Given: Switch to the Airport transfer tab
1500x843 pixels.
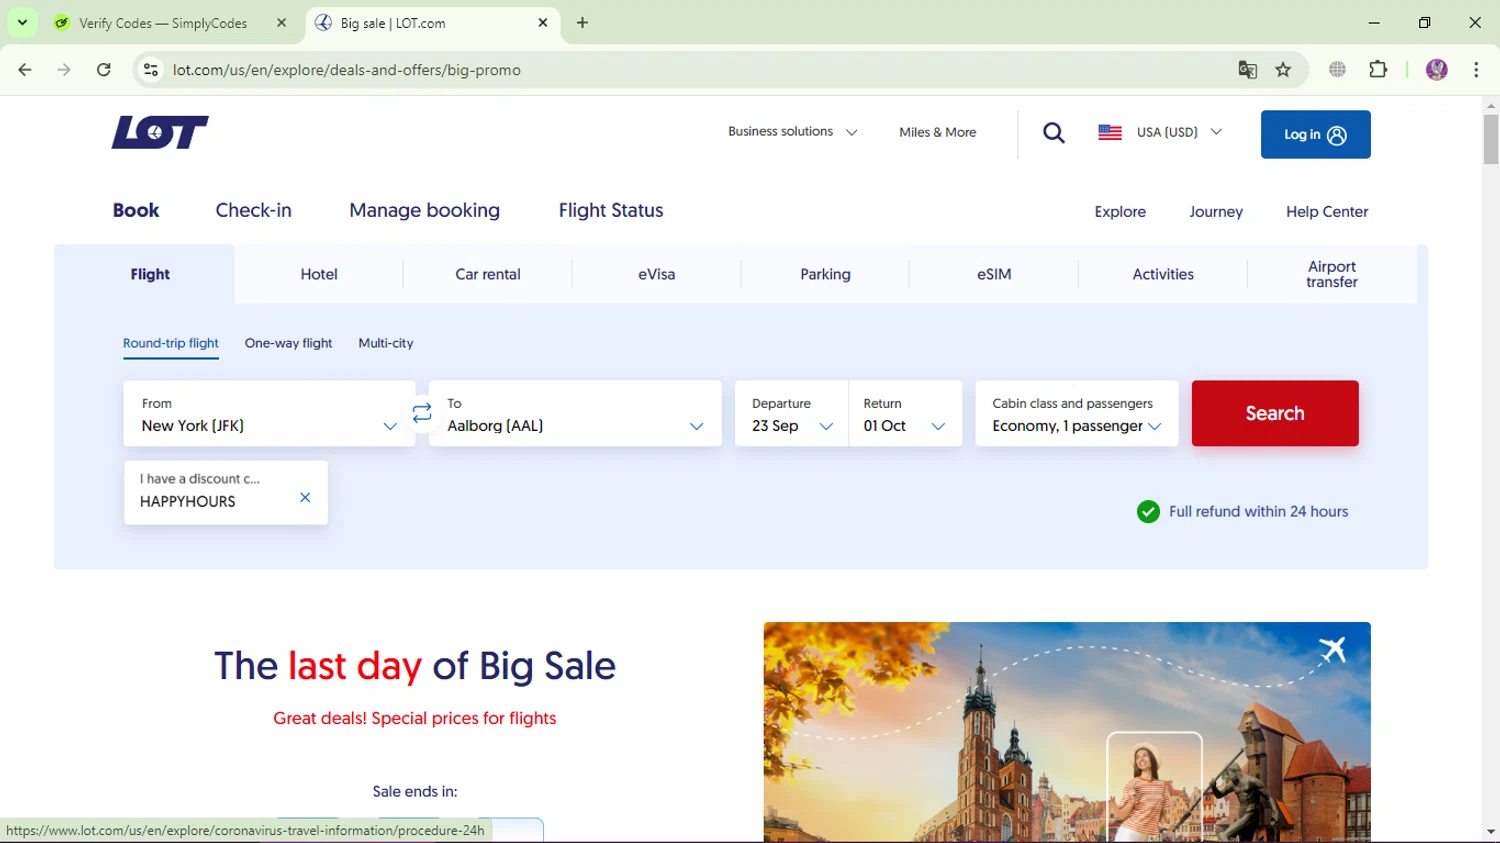Looking at the screenshot, I should click(x=1332, y=274).
